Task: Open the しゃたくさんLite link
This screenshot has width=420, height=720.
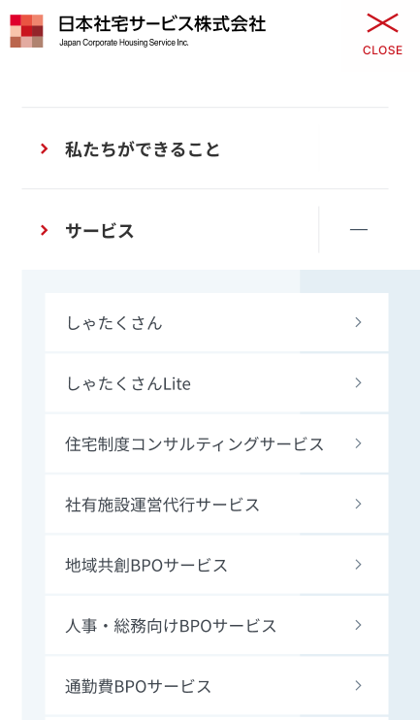Action: (217, 382)
